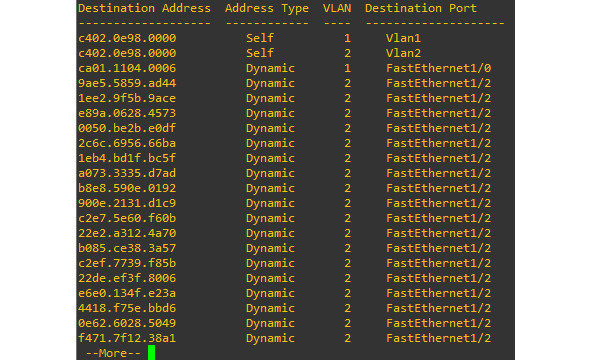Select the ca01.1104.0006 MAC address entry
The image size is (591, 360).
[127, 68]
